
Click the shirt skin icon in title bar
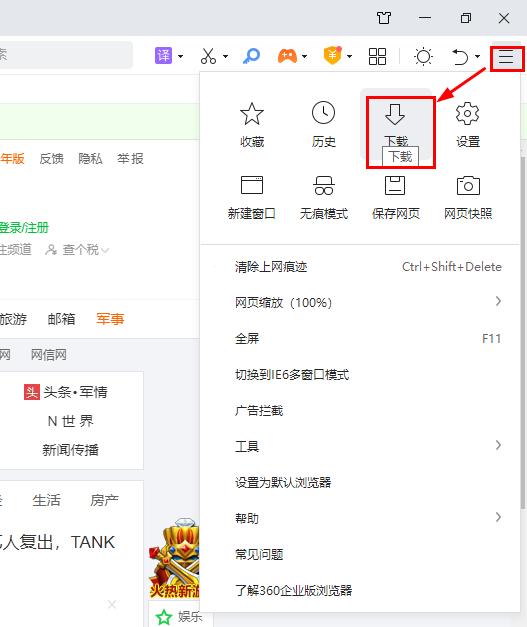384,18
